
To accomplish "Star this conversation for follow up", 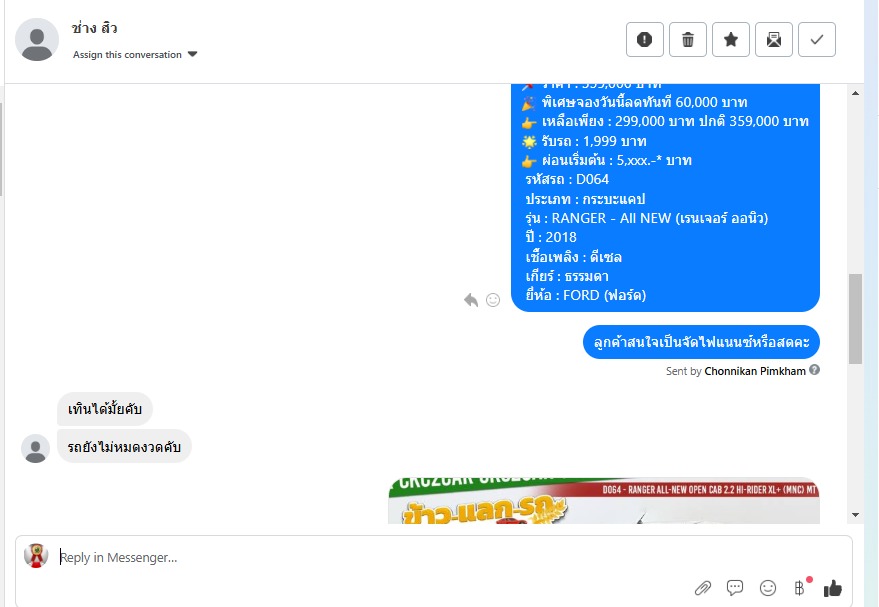I will [731, 40].
